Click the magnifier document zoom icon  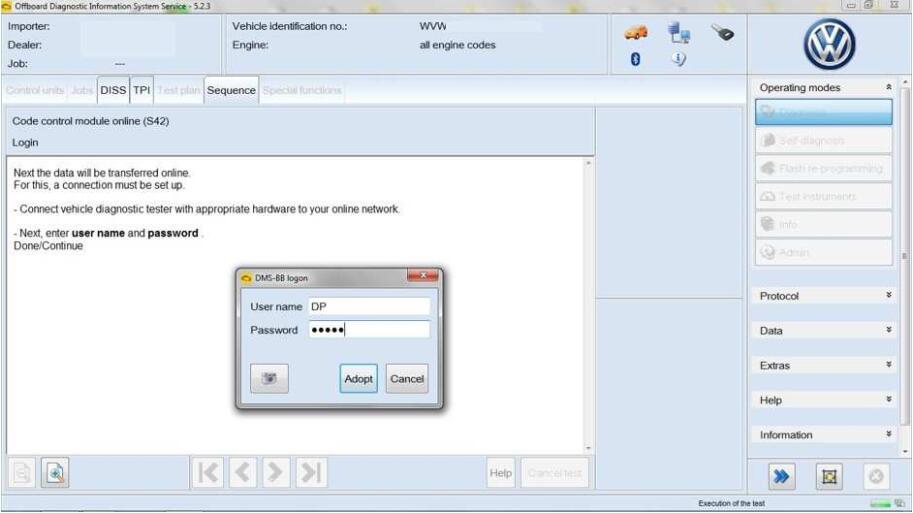click(x=55, y=473)
